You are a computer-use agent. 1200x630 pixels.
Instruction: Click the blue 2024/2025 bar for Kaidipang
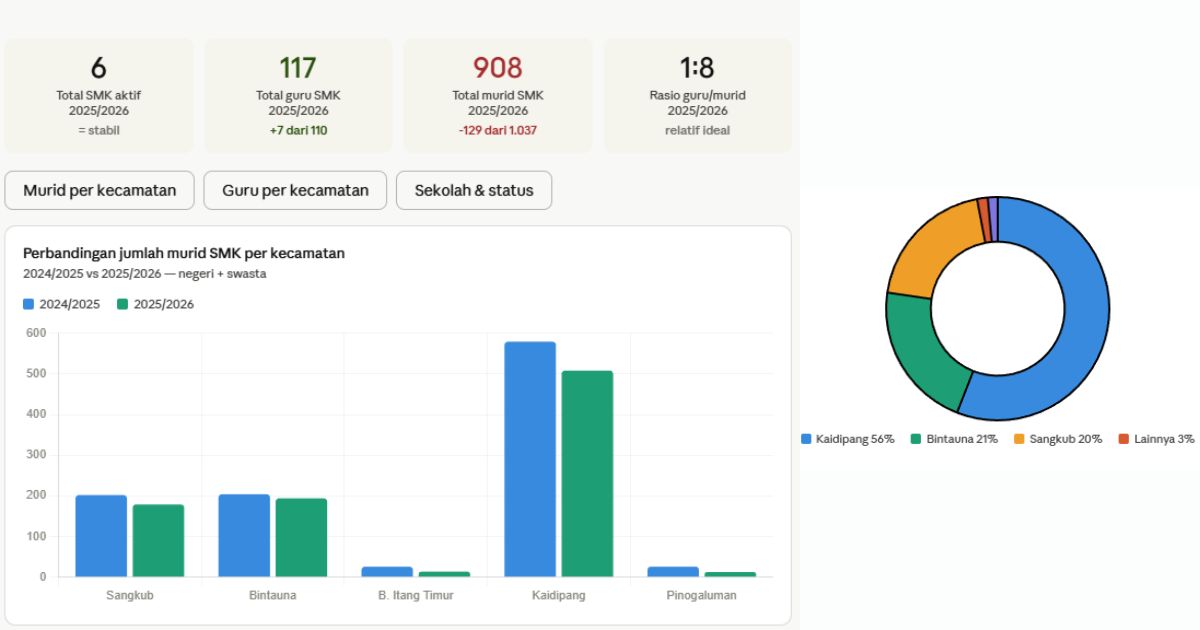[x=530, y=460]
